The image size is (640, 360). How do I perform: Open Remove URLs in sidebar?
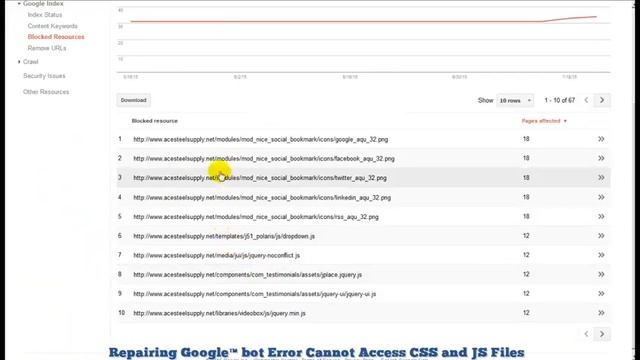pyautogui.click(x=47, y=48)
